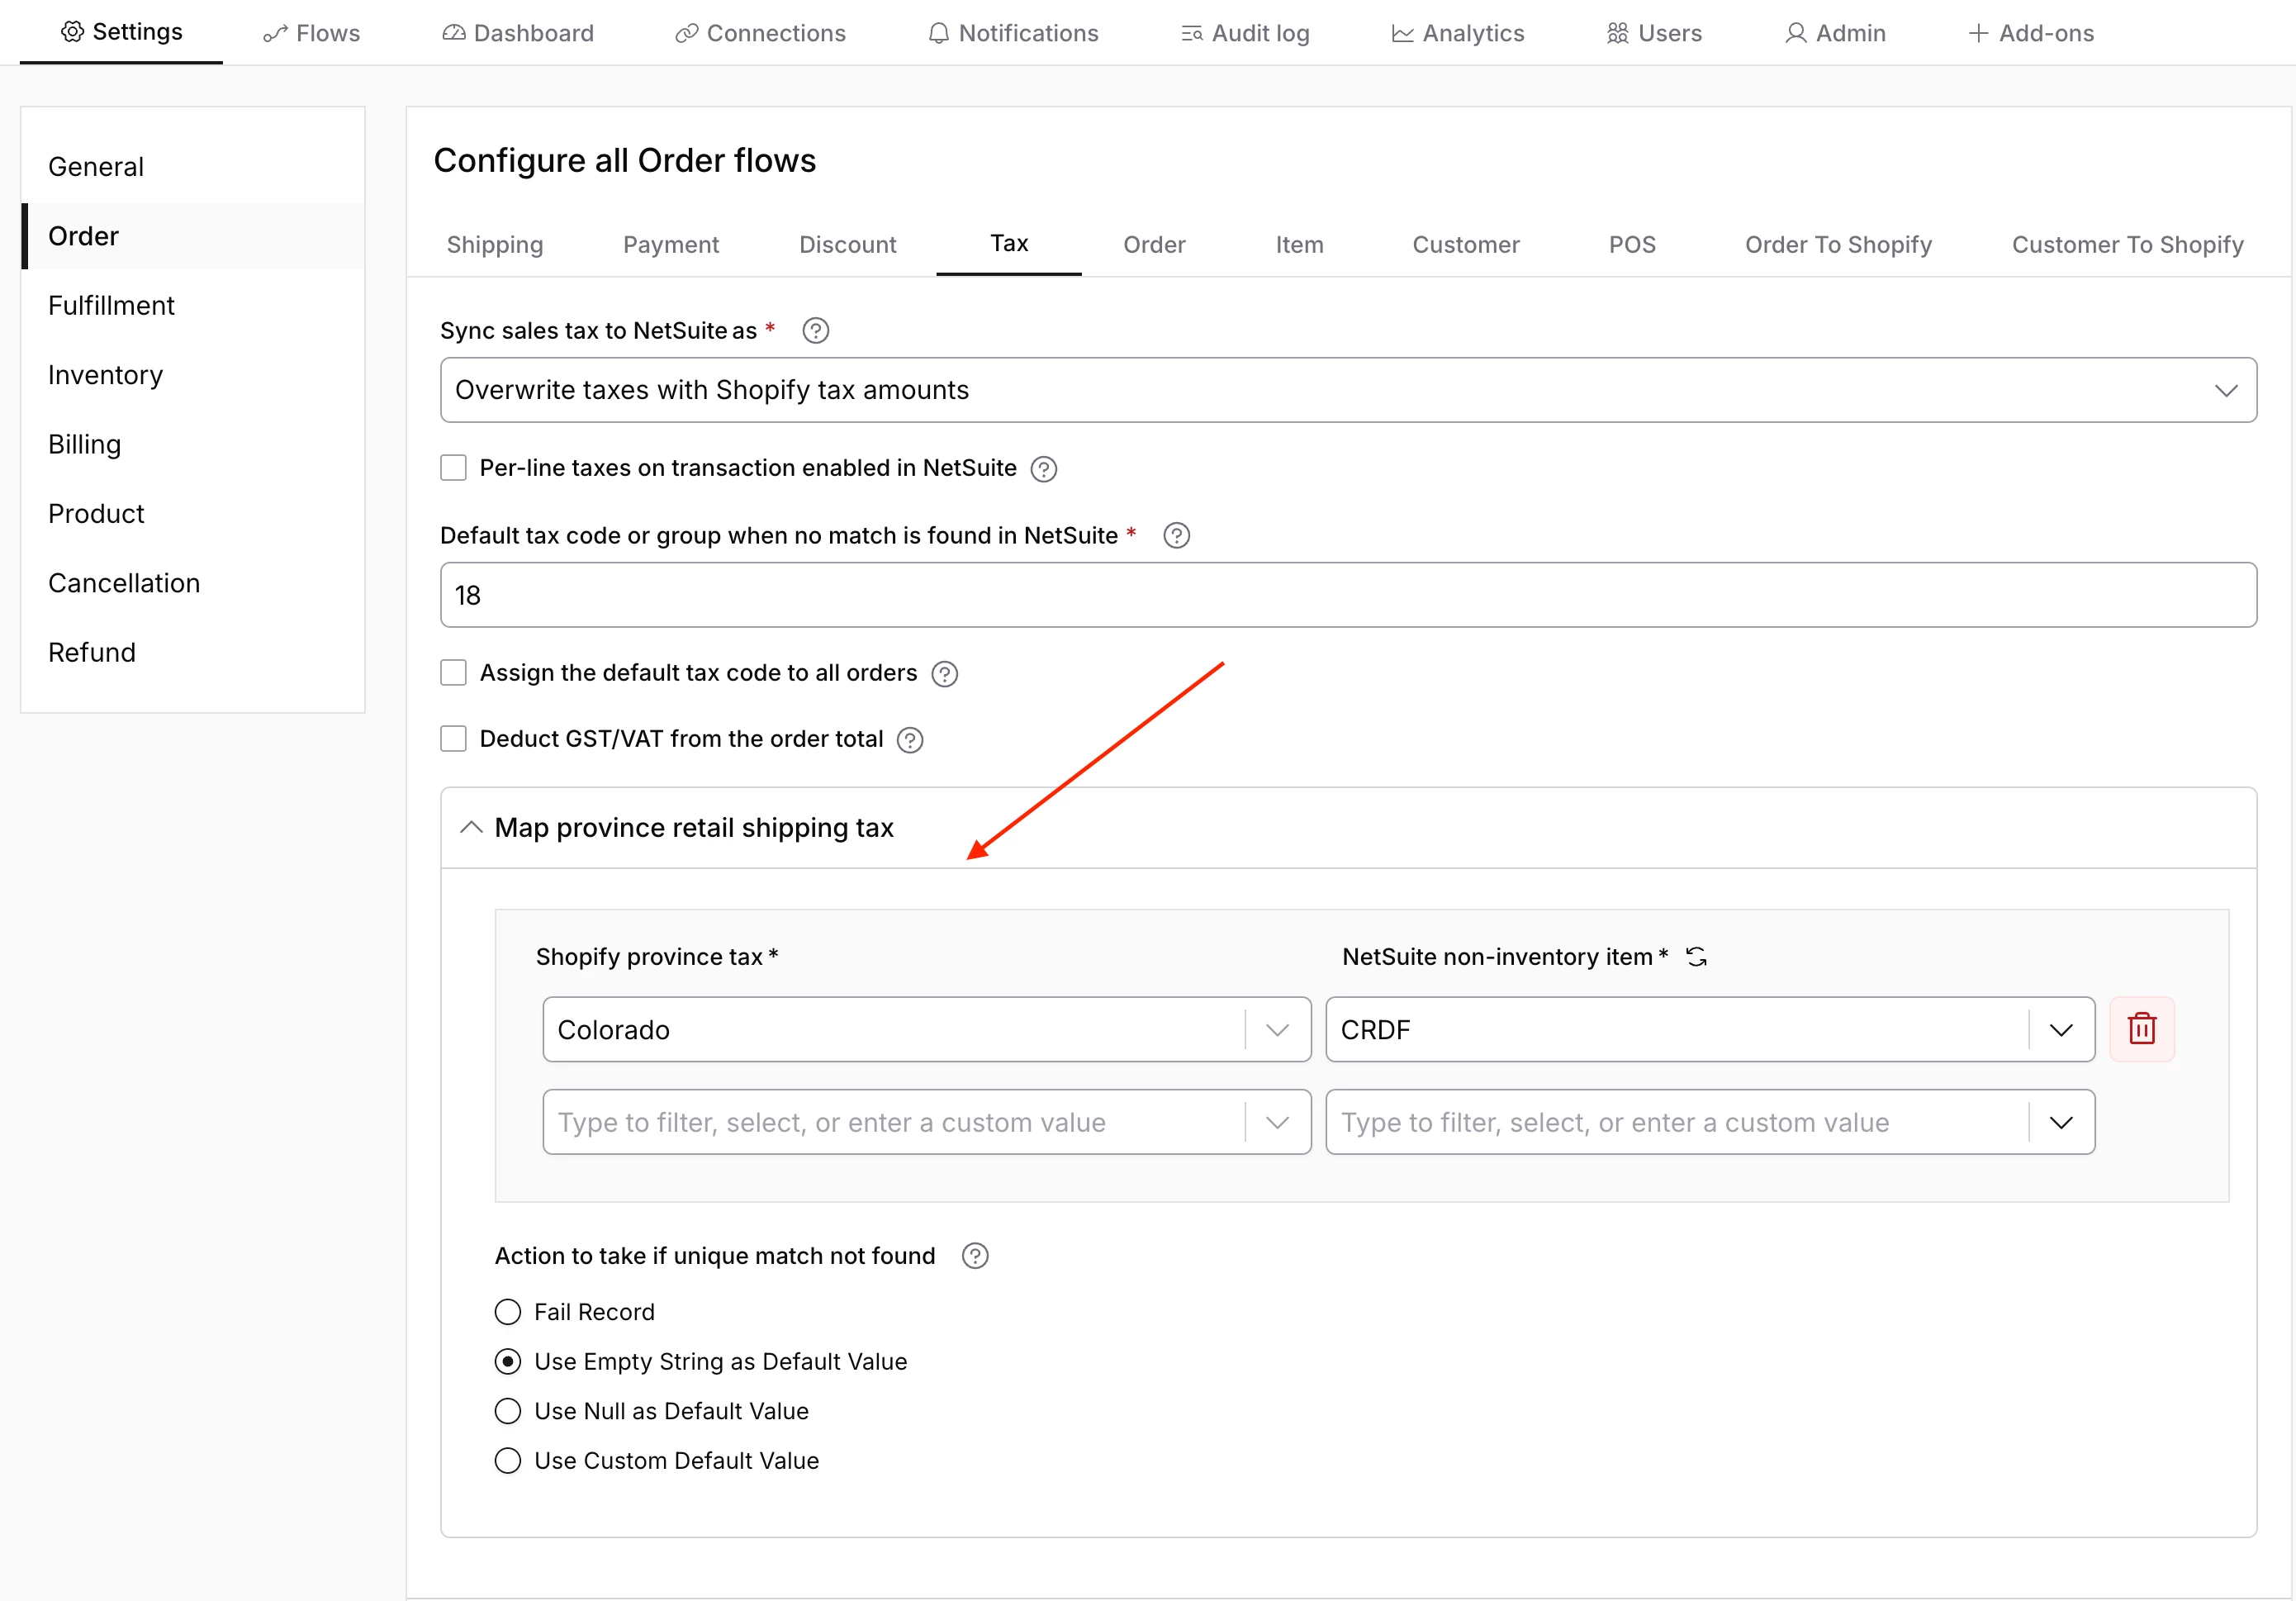This screenshot has width=2296, height=1601.
Task: Switch to the Discount tab
Action: click(847, 245)
